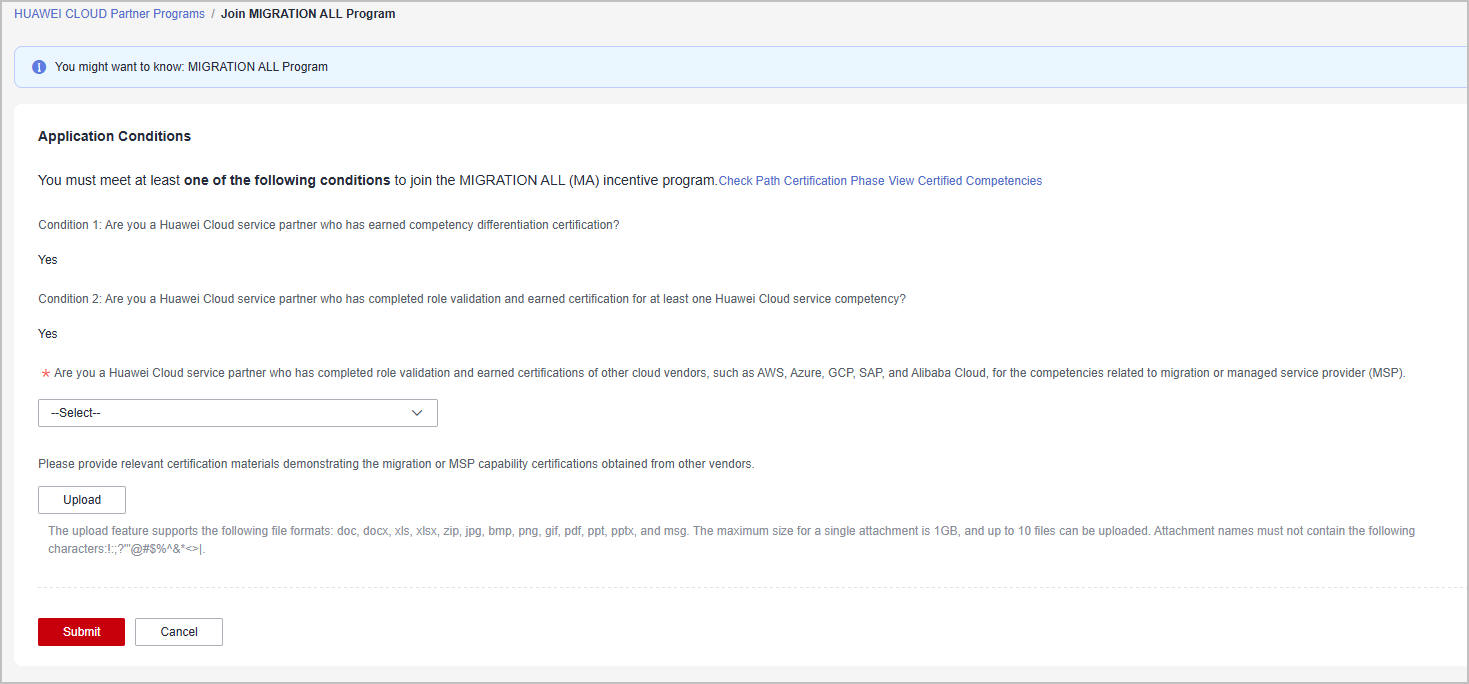Click the other cloud vendors certification question
Screen dimensions: 1469x684
(x=730, y=373)
